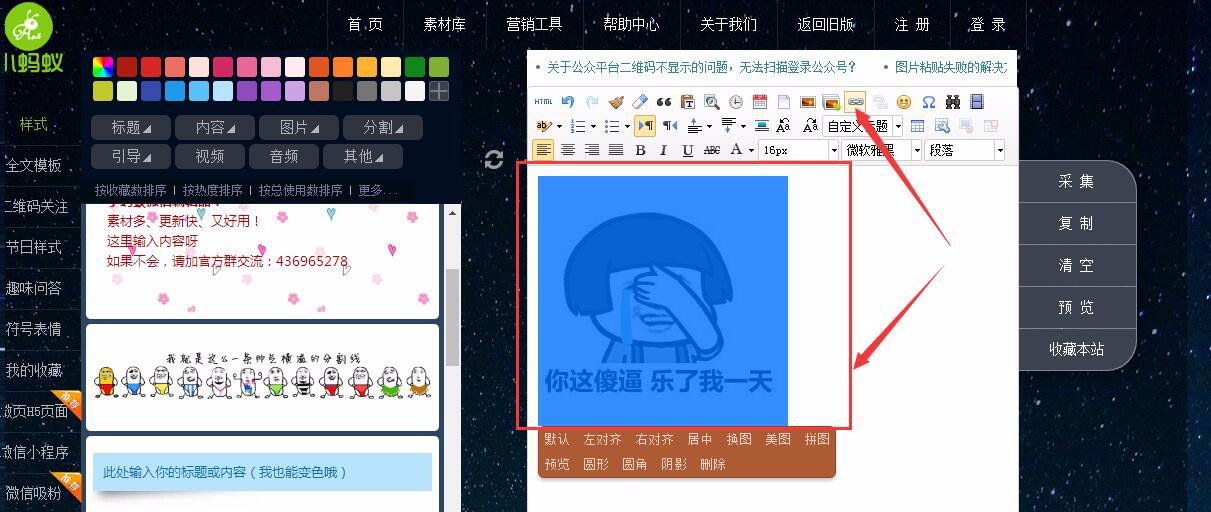Open the 首页 nav item
The width and height of the screenshot is (1211, 512).
point(365,25)
